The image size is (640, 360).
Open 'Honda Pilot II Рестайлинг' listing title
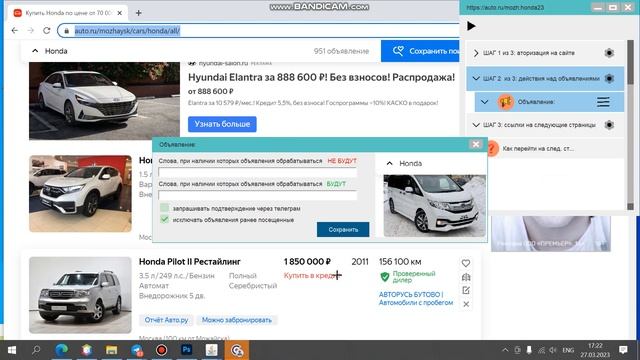tap(190, 262)
